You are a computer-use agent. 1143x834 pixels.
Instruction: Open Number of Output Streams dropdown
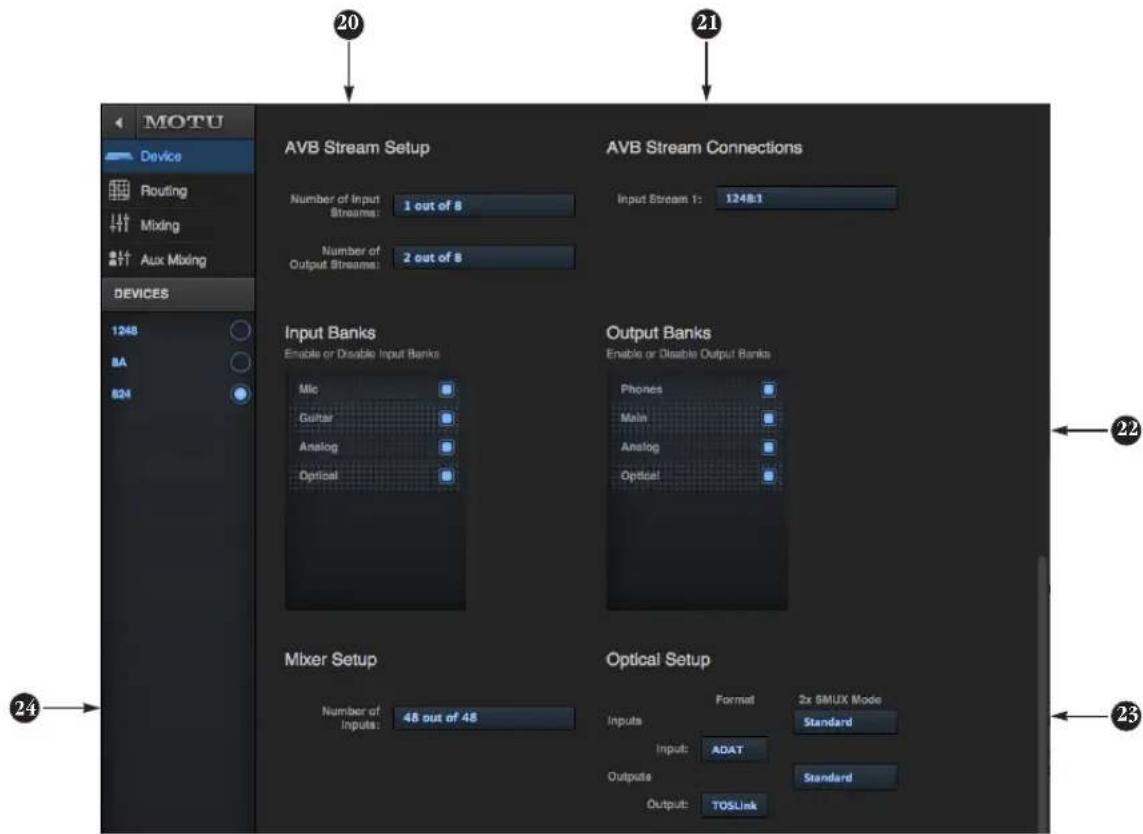pyautogui.click(x=484, y=257)
